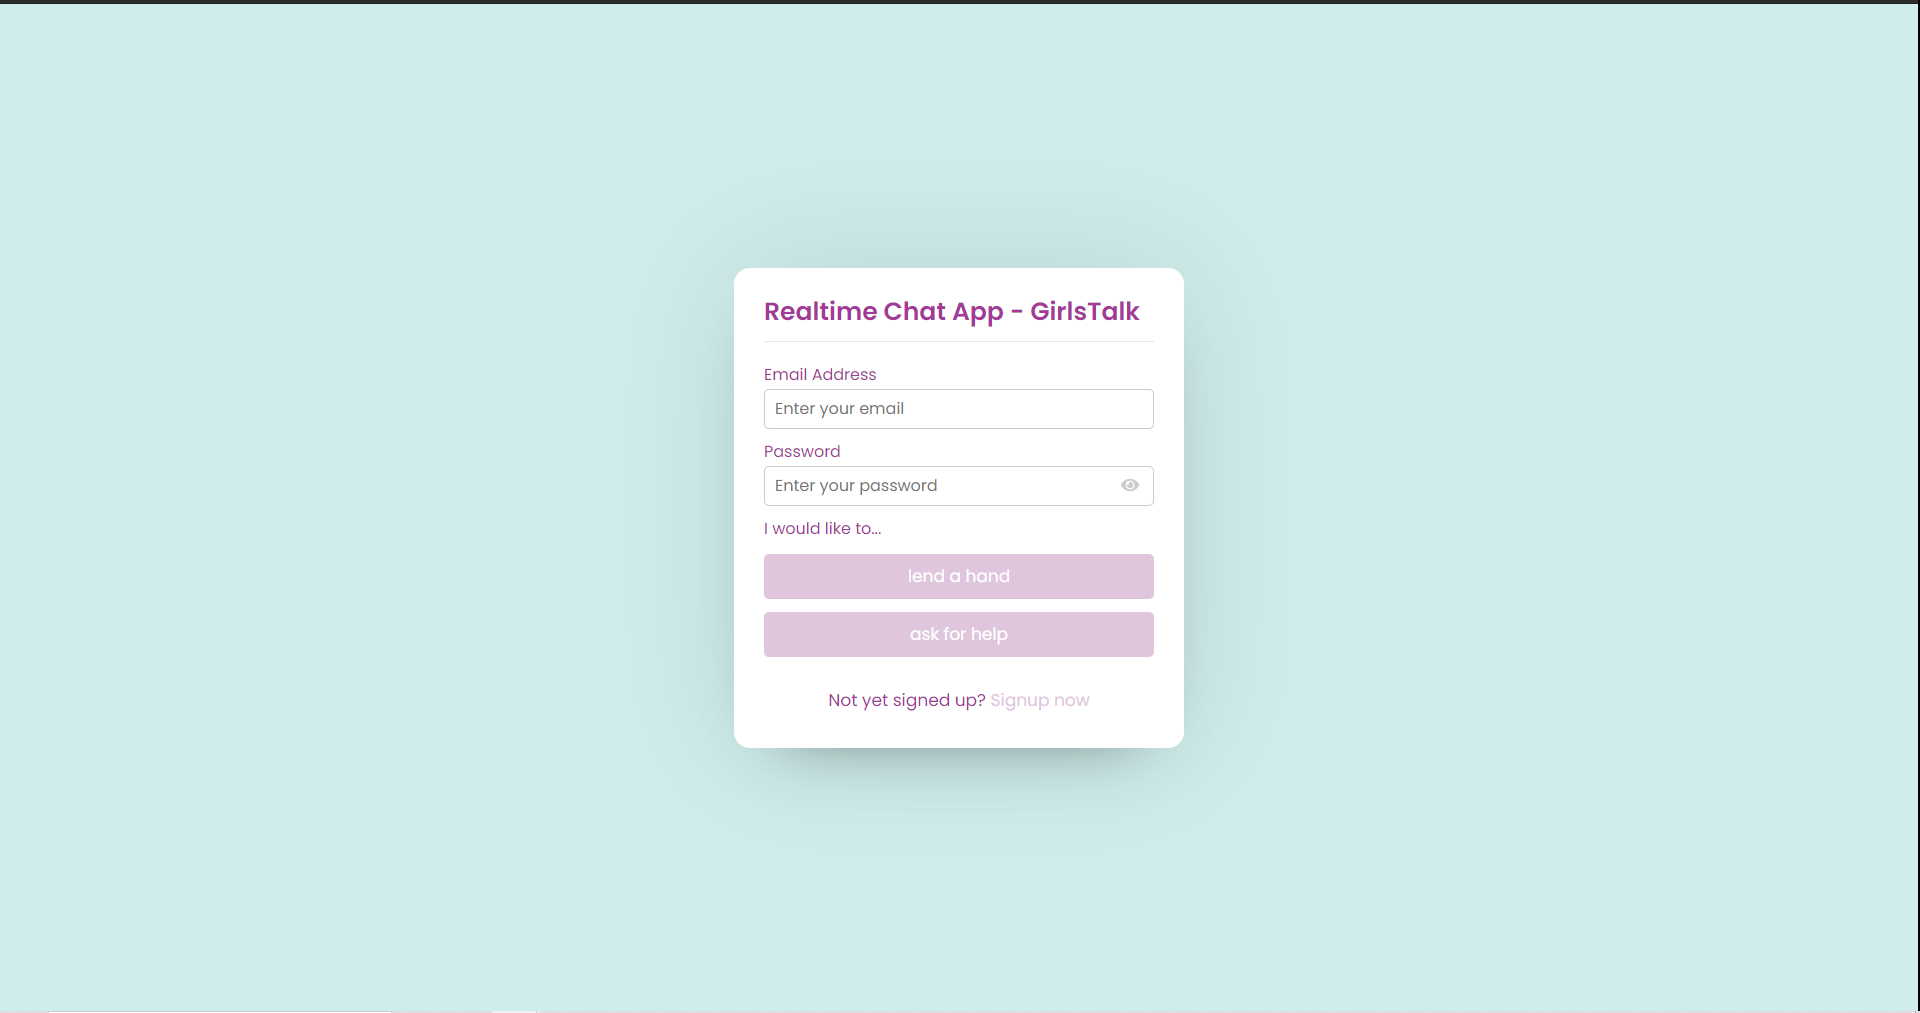Log in as a seeker via 'ask for help'
1920x1013 pixels.
click(x=958, y=634)
